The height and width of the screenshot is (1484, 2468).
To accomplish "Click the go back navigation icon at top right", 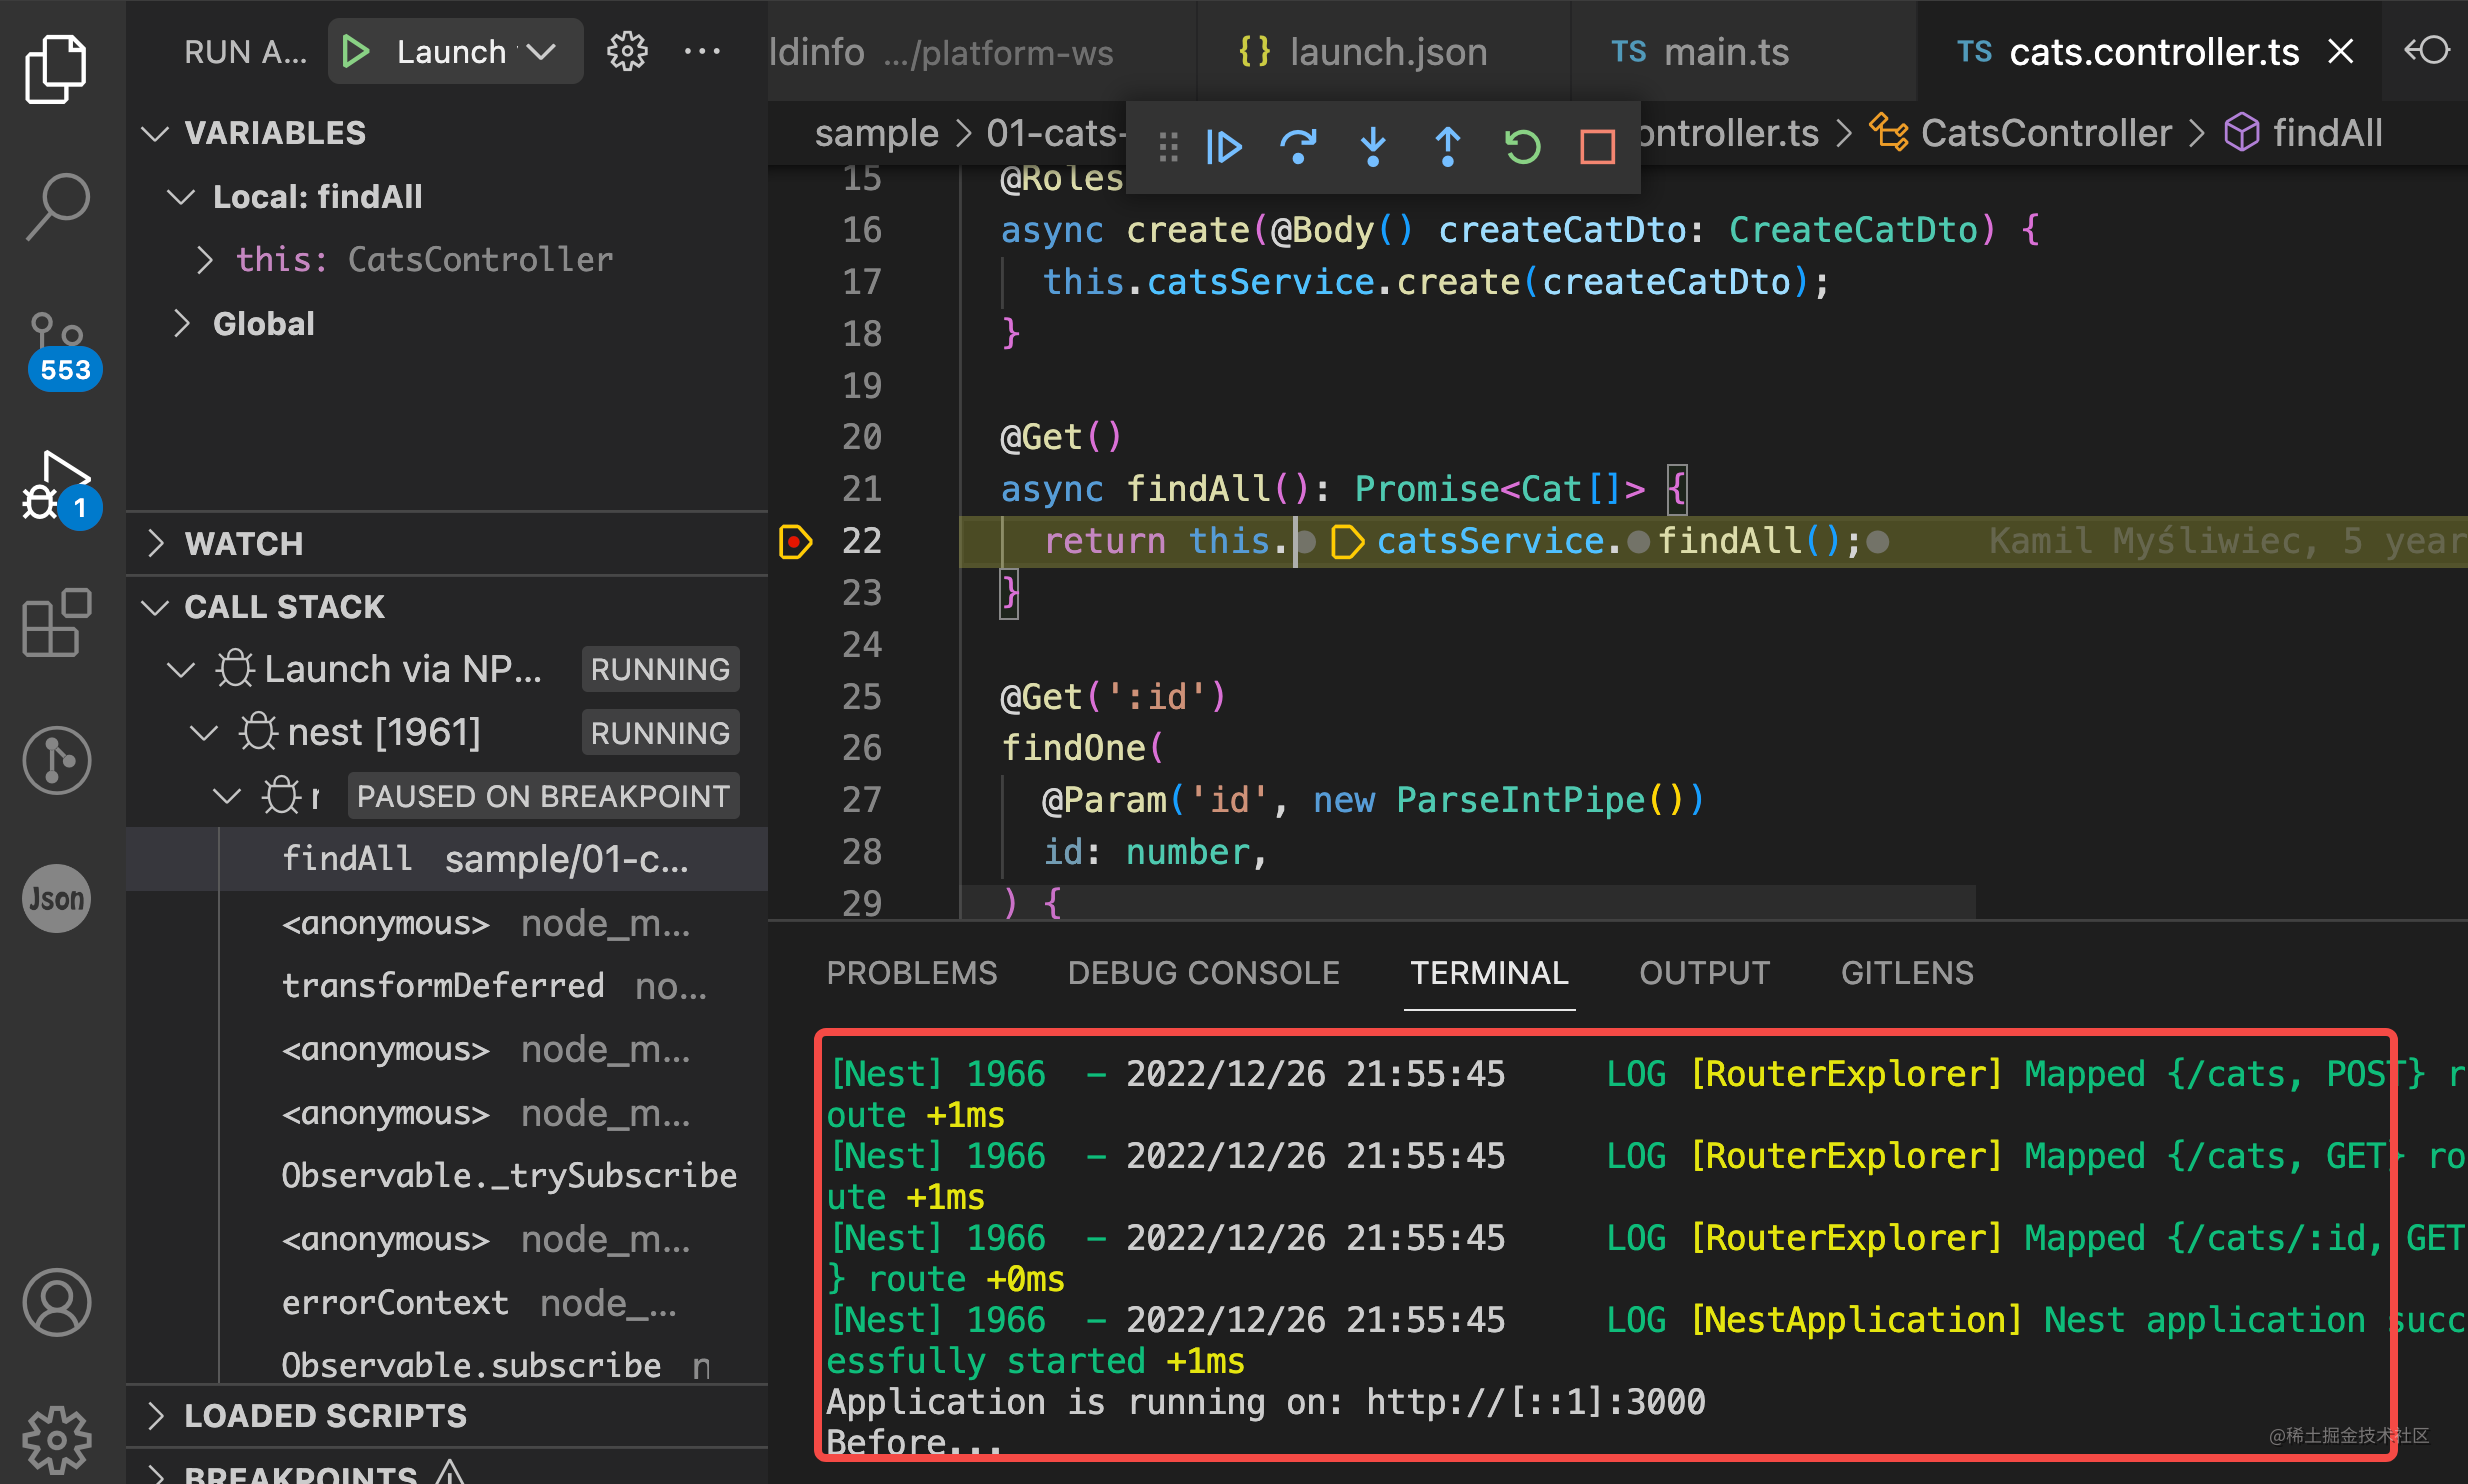I will click(x=2426, y=50).
